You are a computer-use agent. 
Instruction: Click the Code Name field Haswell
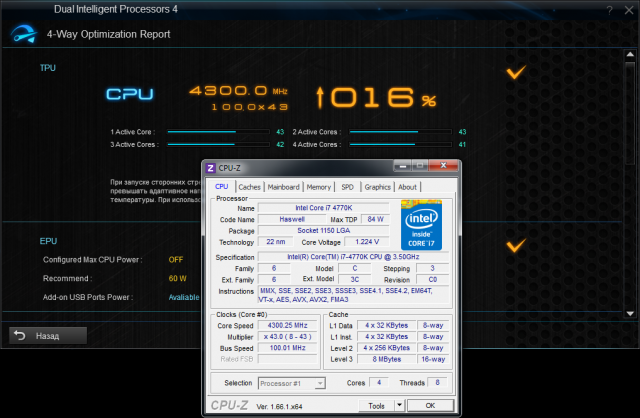pyautogui.click(x=292, y=219)
